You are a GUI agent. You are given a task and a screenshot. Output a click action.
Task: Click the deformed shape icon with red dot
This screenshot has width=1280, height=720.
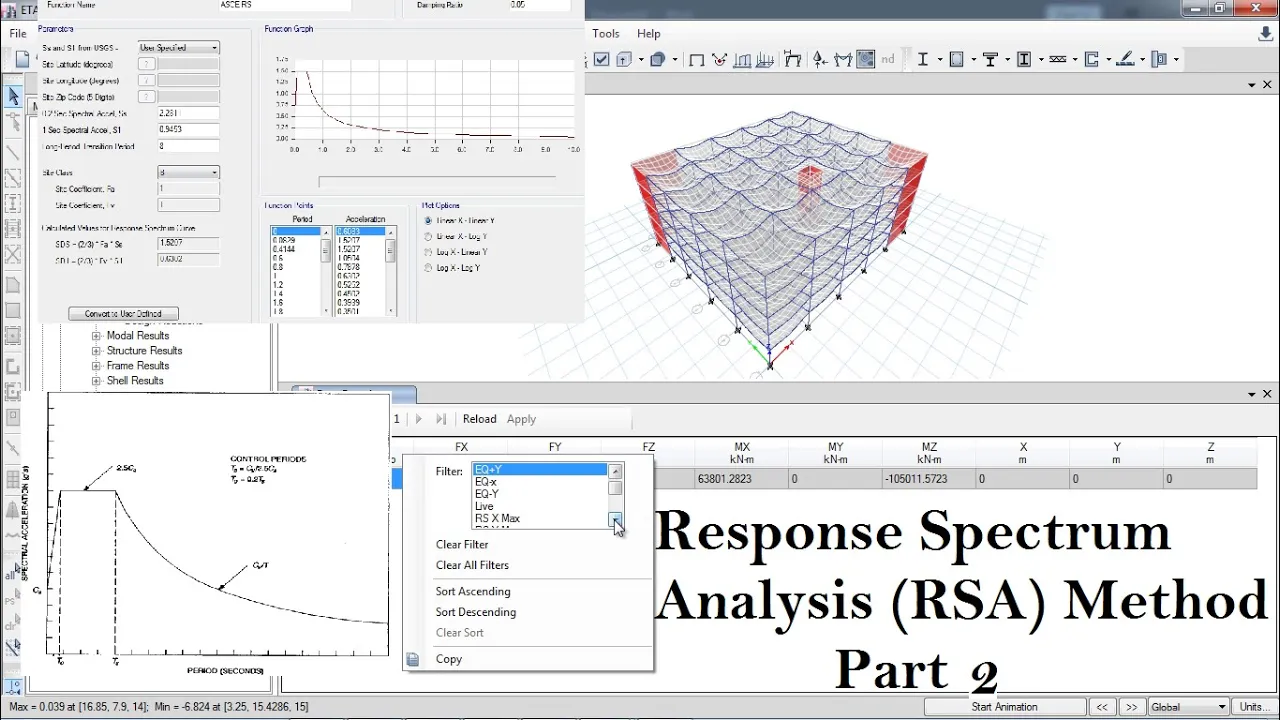point(720,60)
